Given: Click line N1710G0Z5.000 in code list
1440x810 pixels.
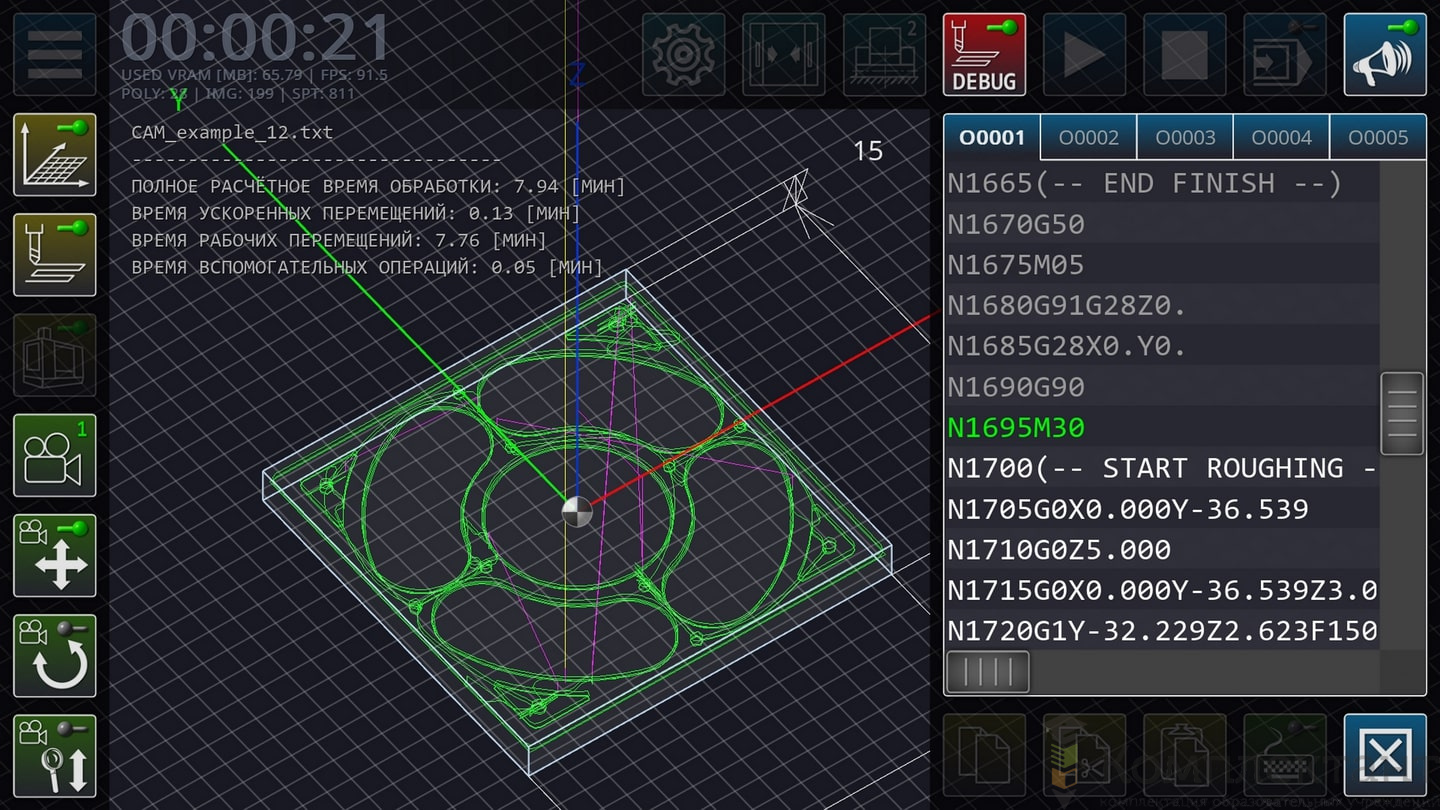Looking at the screenshot, I should click(1059, 550).
